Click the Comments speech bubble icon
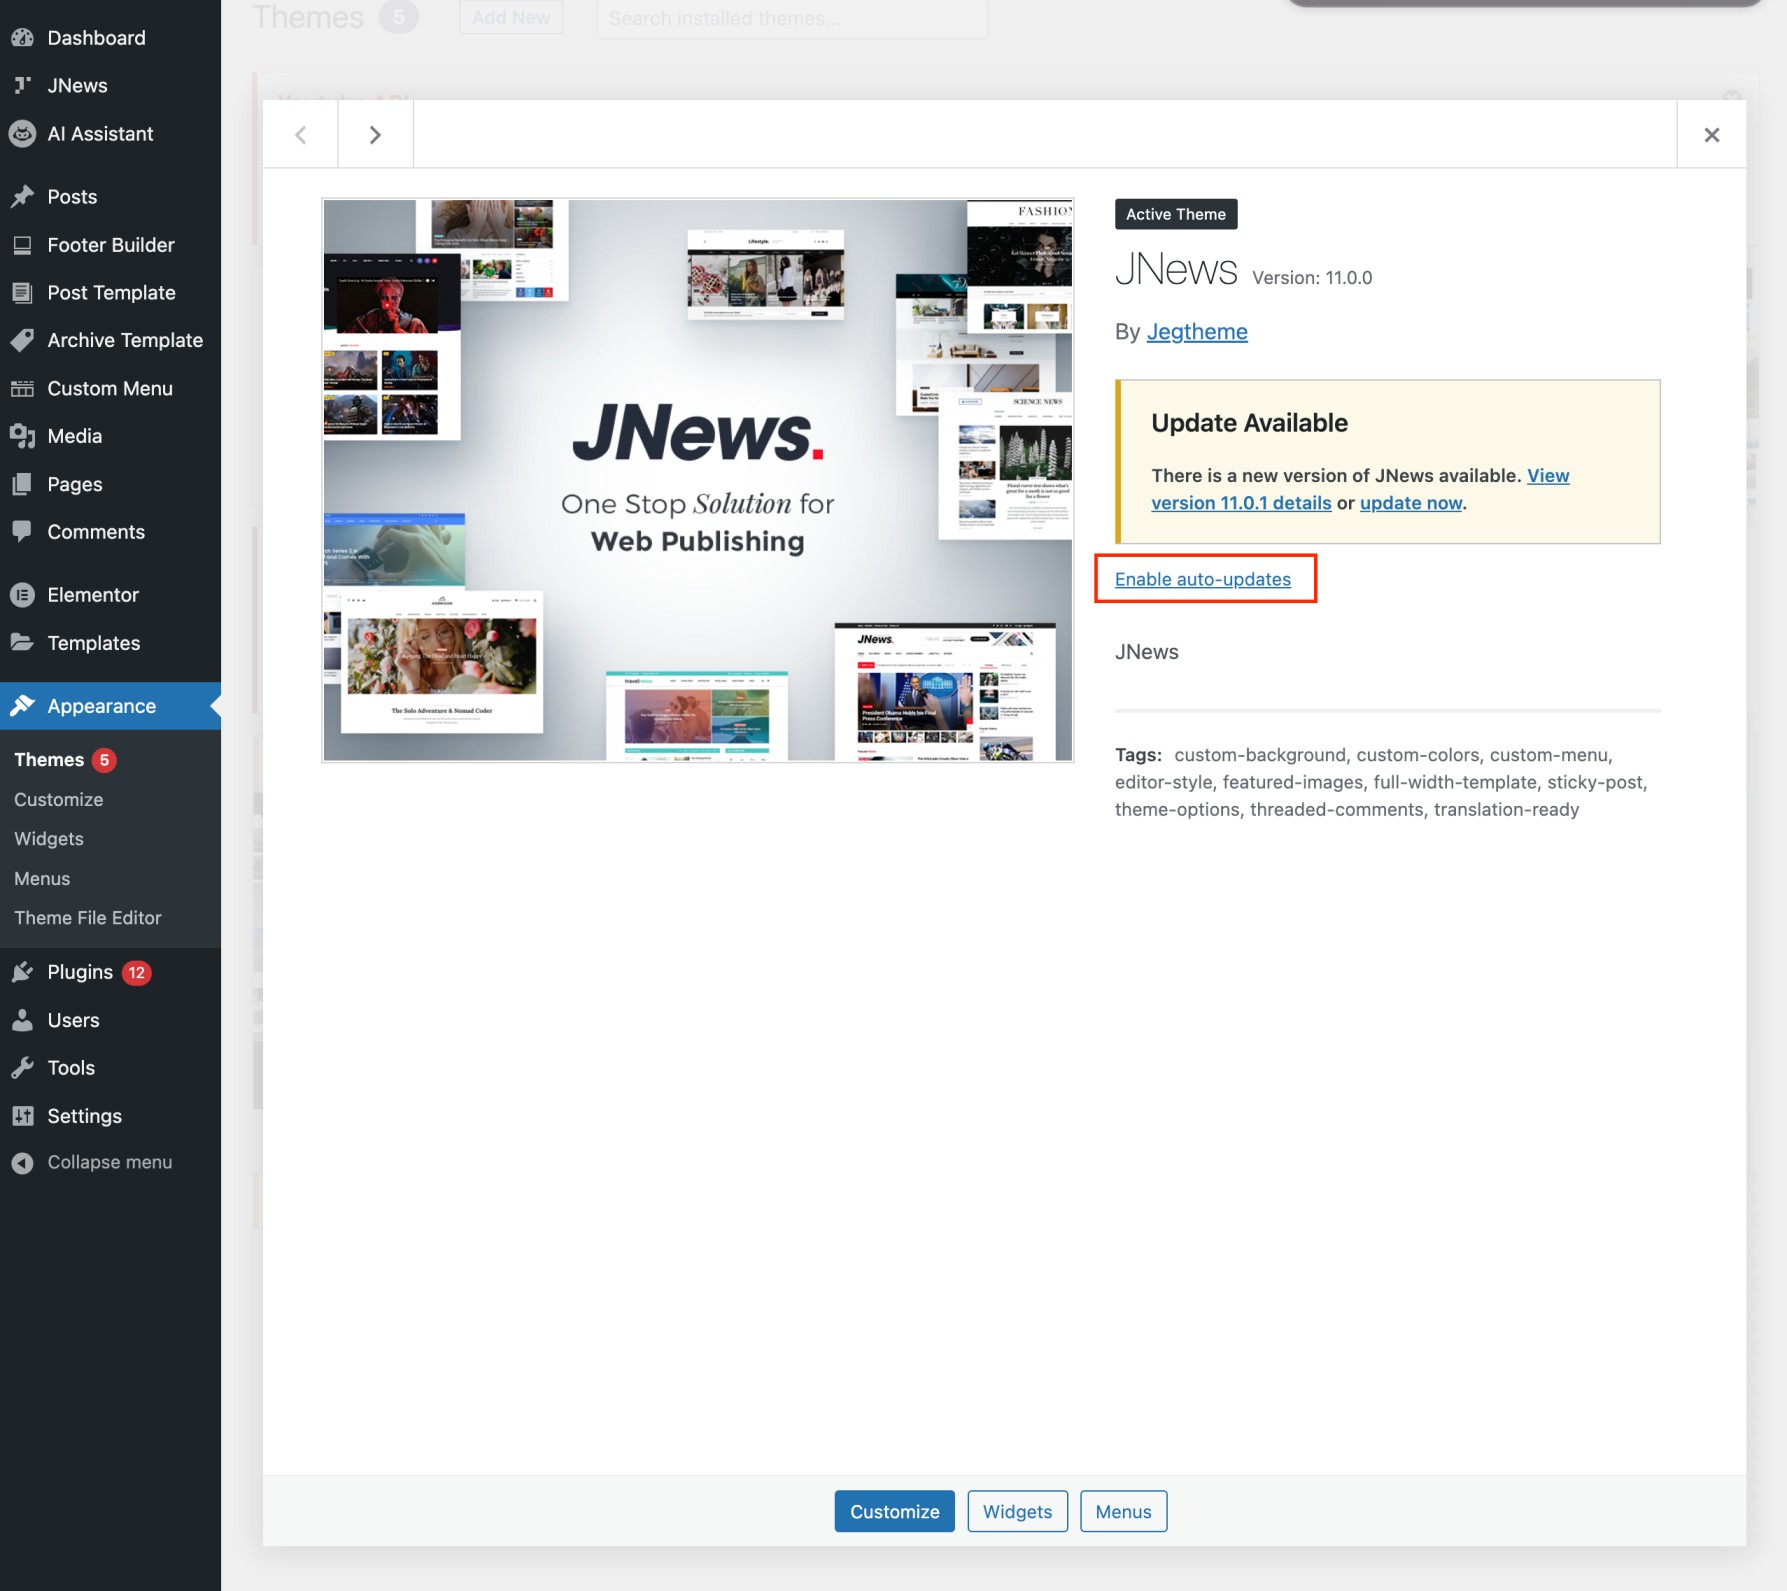The image size is (1787, 1591). [x=22, y=532]
